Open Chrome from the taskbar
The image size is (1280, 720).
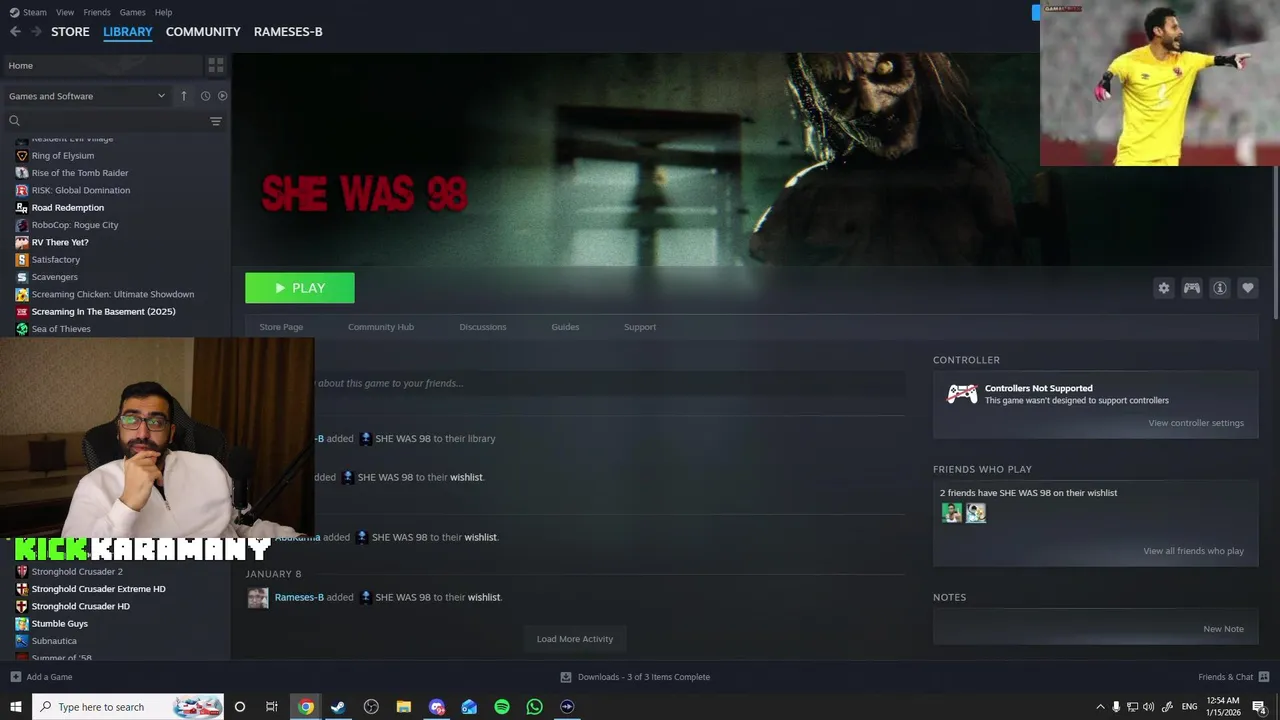[306, 707]
